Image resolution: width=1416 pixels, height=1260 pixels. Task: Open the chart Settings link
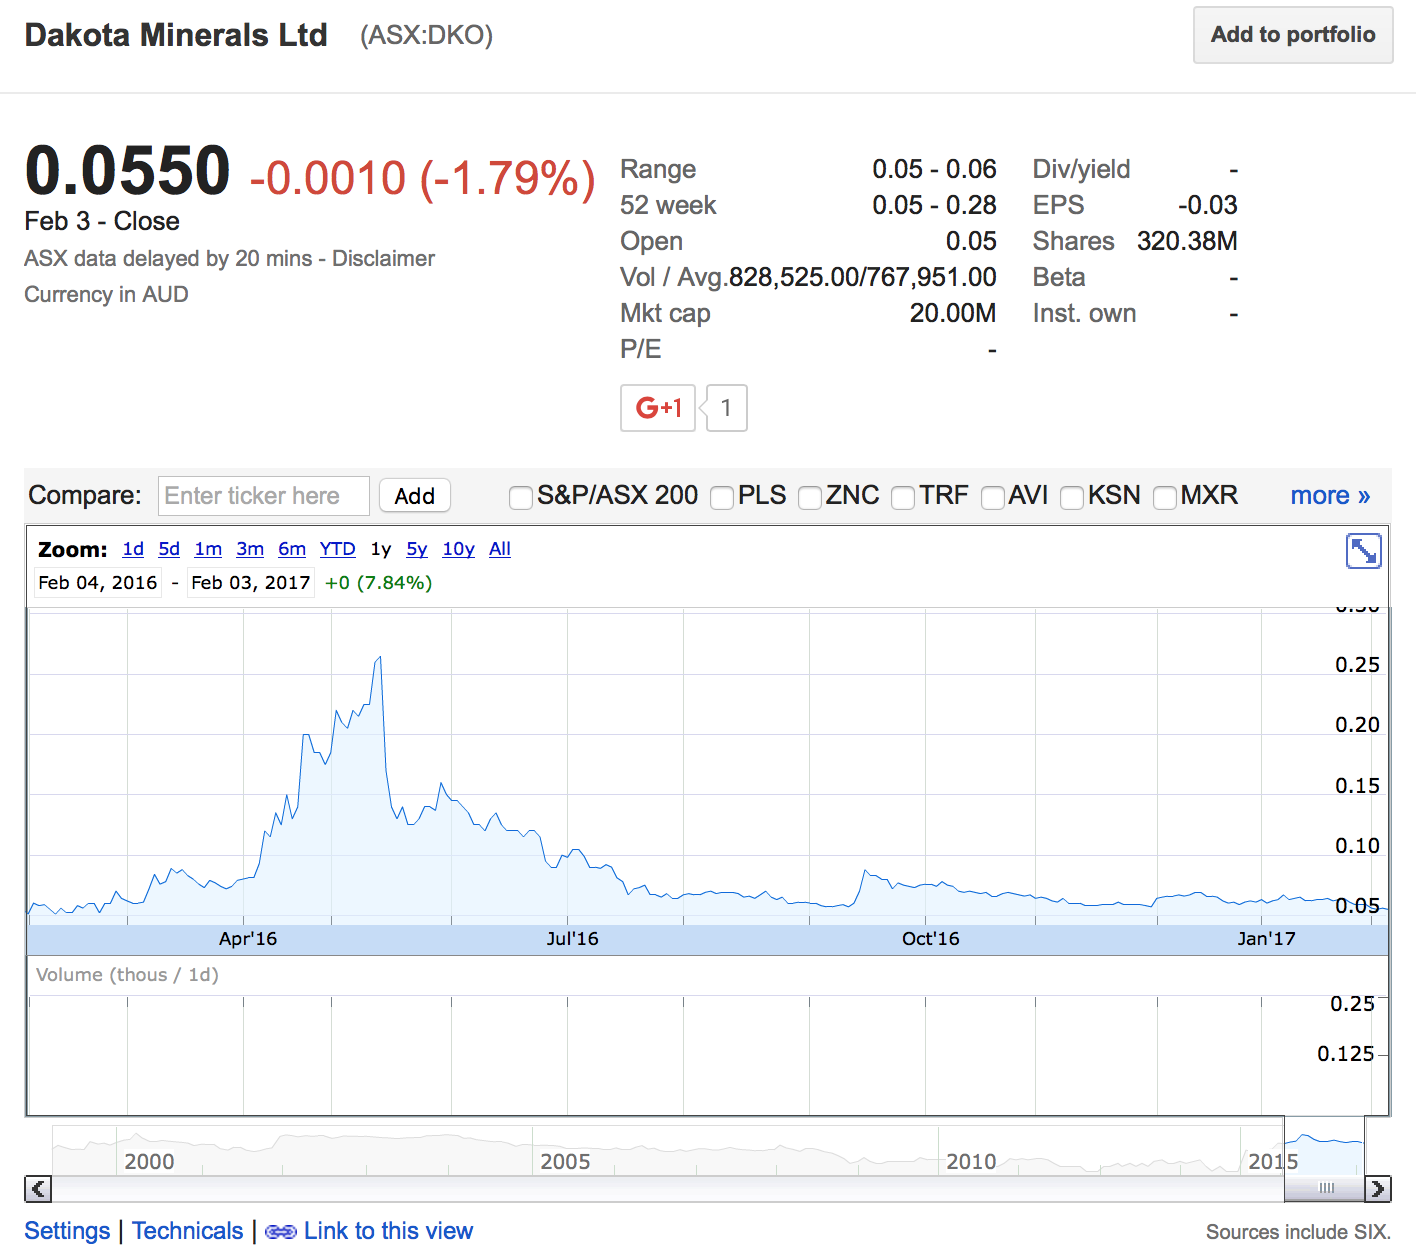pyautogui.click(x=67, y=1231)
